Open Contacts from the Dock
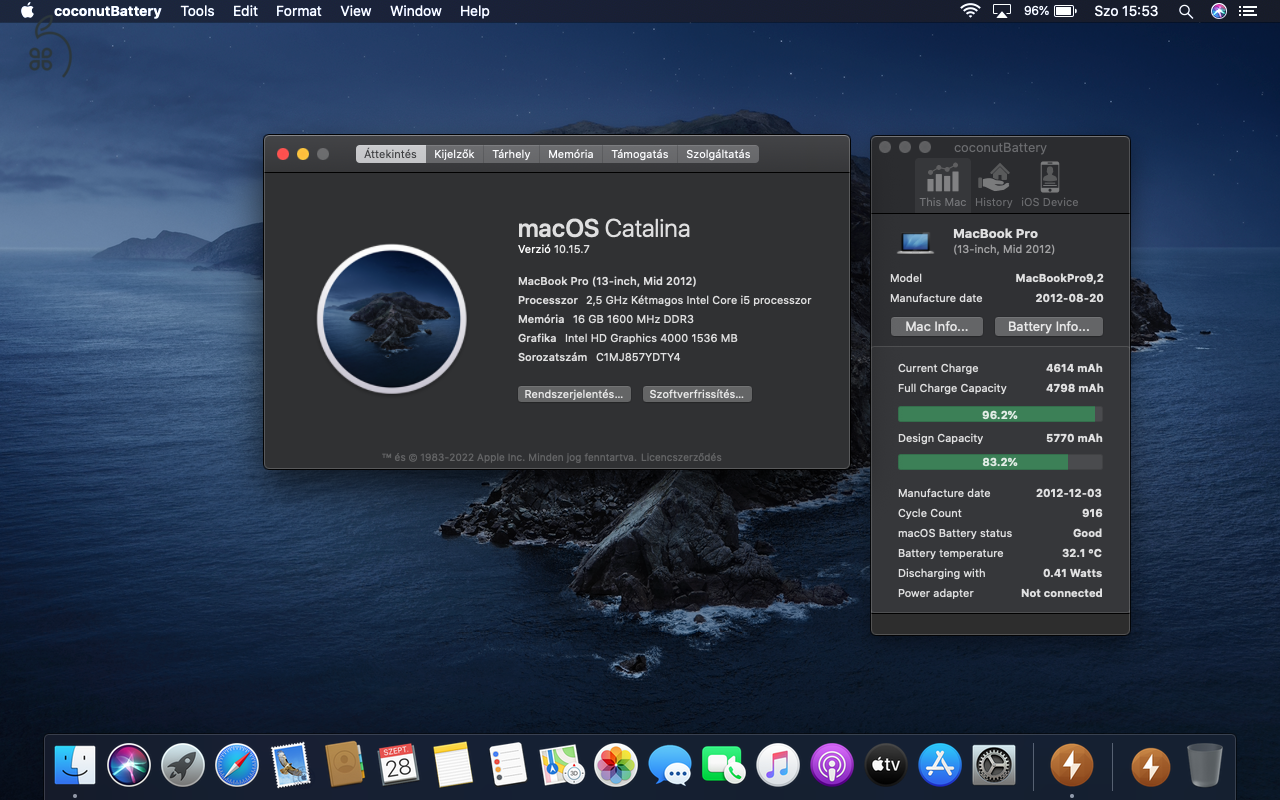The width and height of the screenshot is (1280, 800). 345,766
